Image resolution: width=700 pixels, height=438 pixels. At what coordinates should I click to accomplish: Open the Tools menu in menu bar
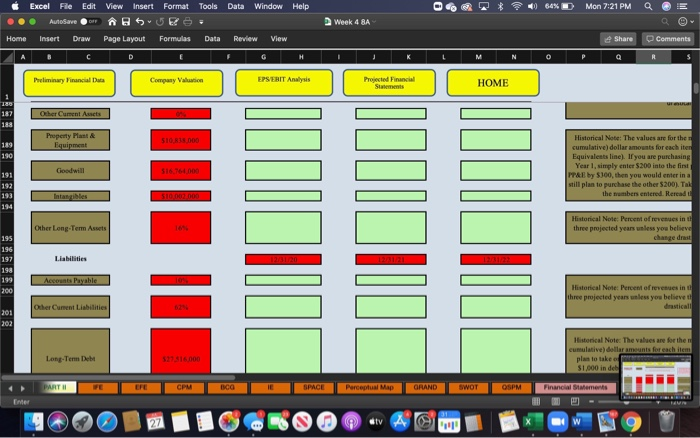point(208,6)
